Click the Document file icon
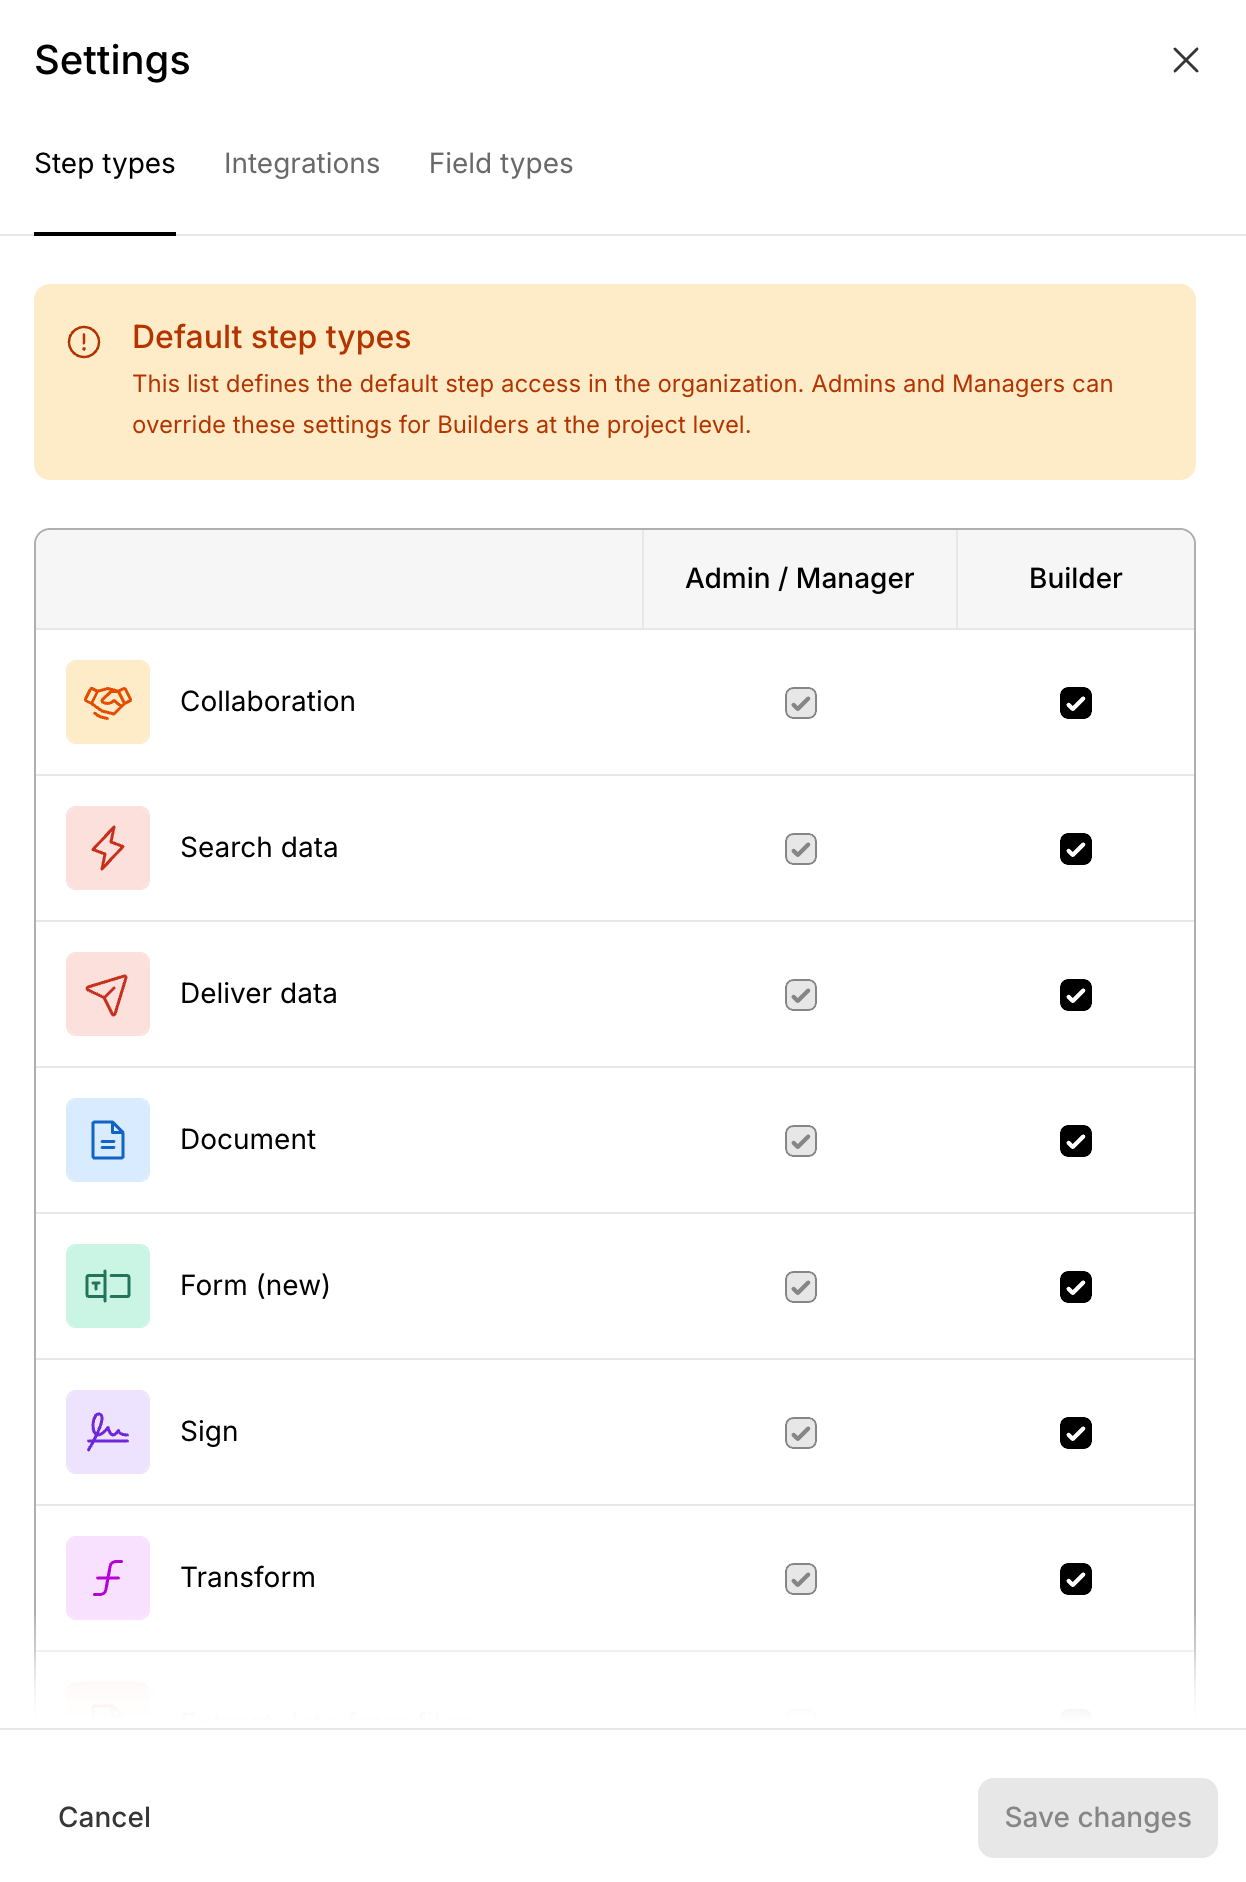 pos(108,1140)
